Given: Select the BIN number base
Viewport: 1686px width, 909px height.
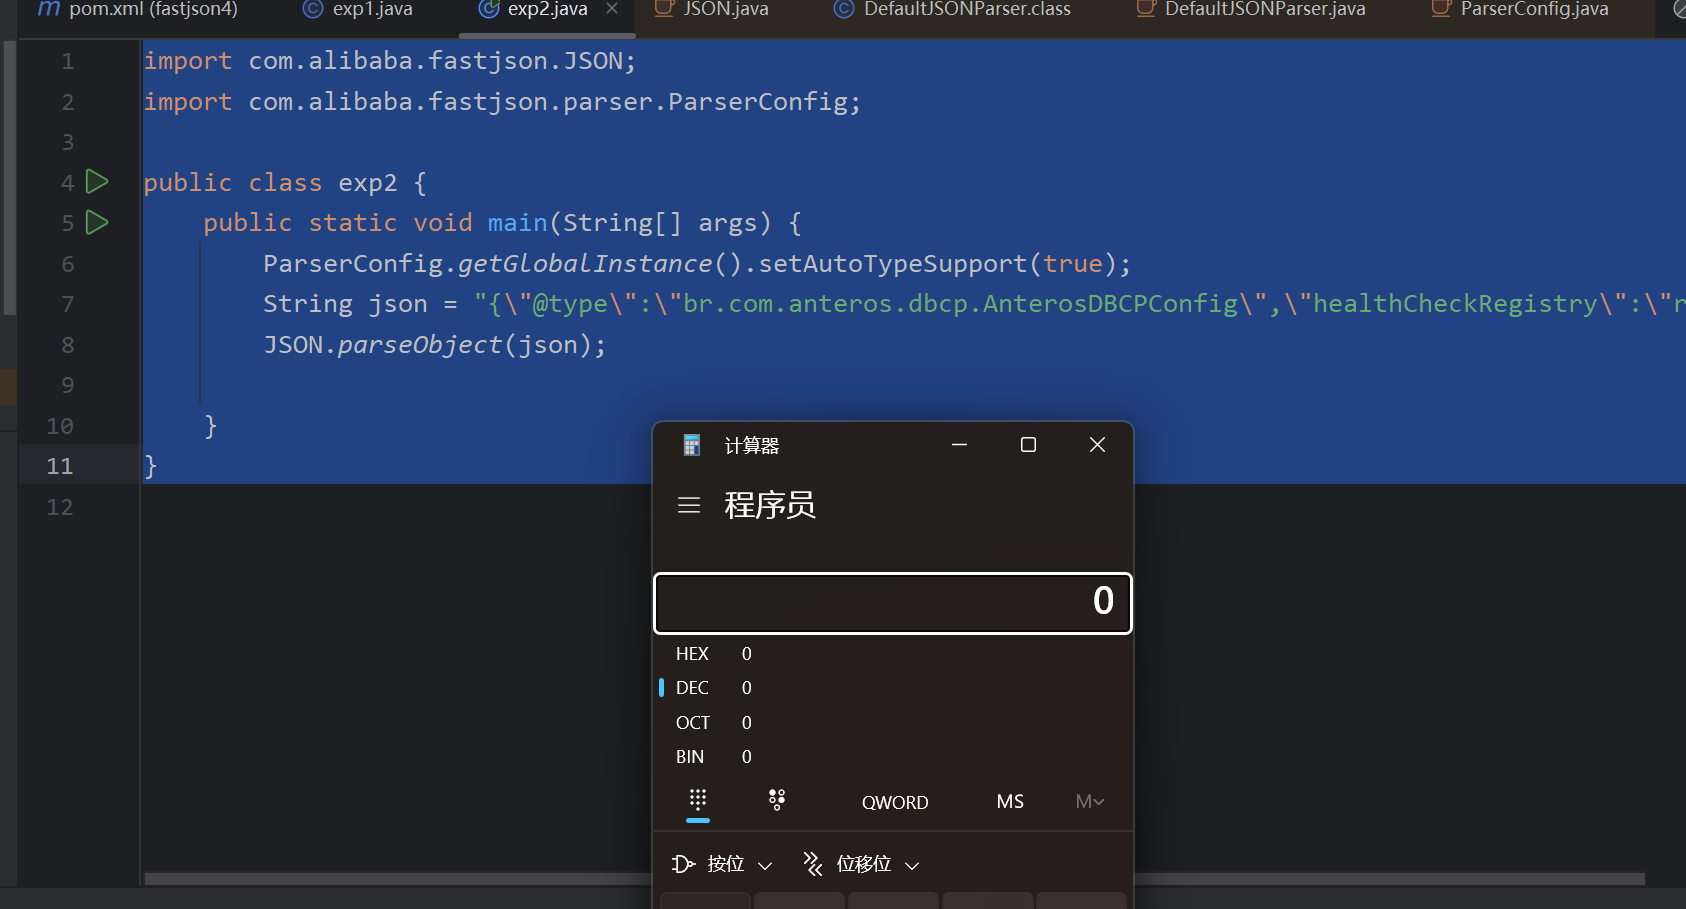Looking at the screenshot, I should coord(690,757).
